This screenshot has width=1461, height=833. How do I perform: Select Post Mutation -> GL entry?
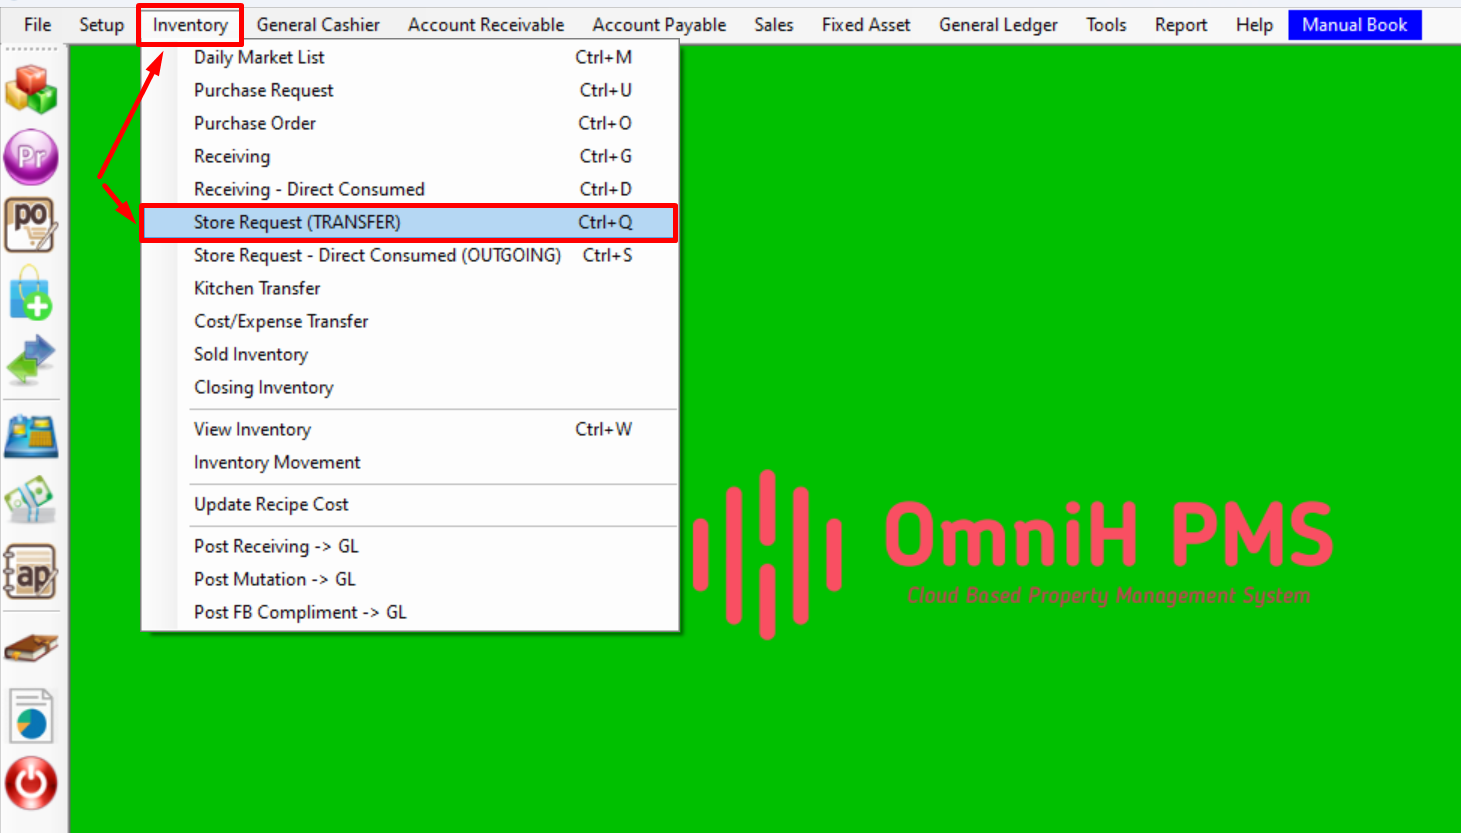tap(410, 579)
